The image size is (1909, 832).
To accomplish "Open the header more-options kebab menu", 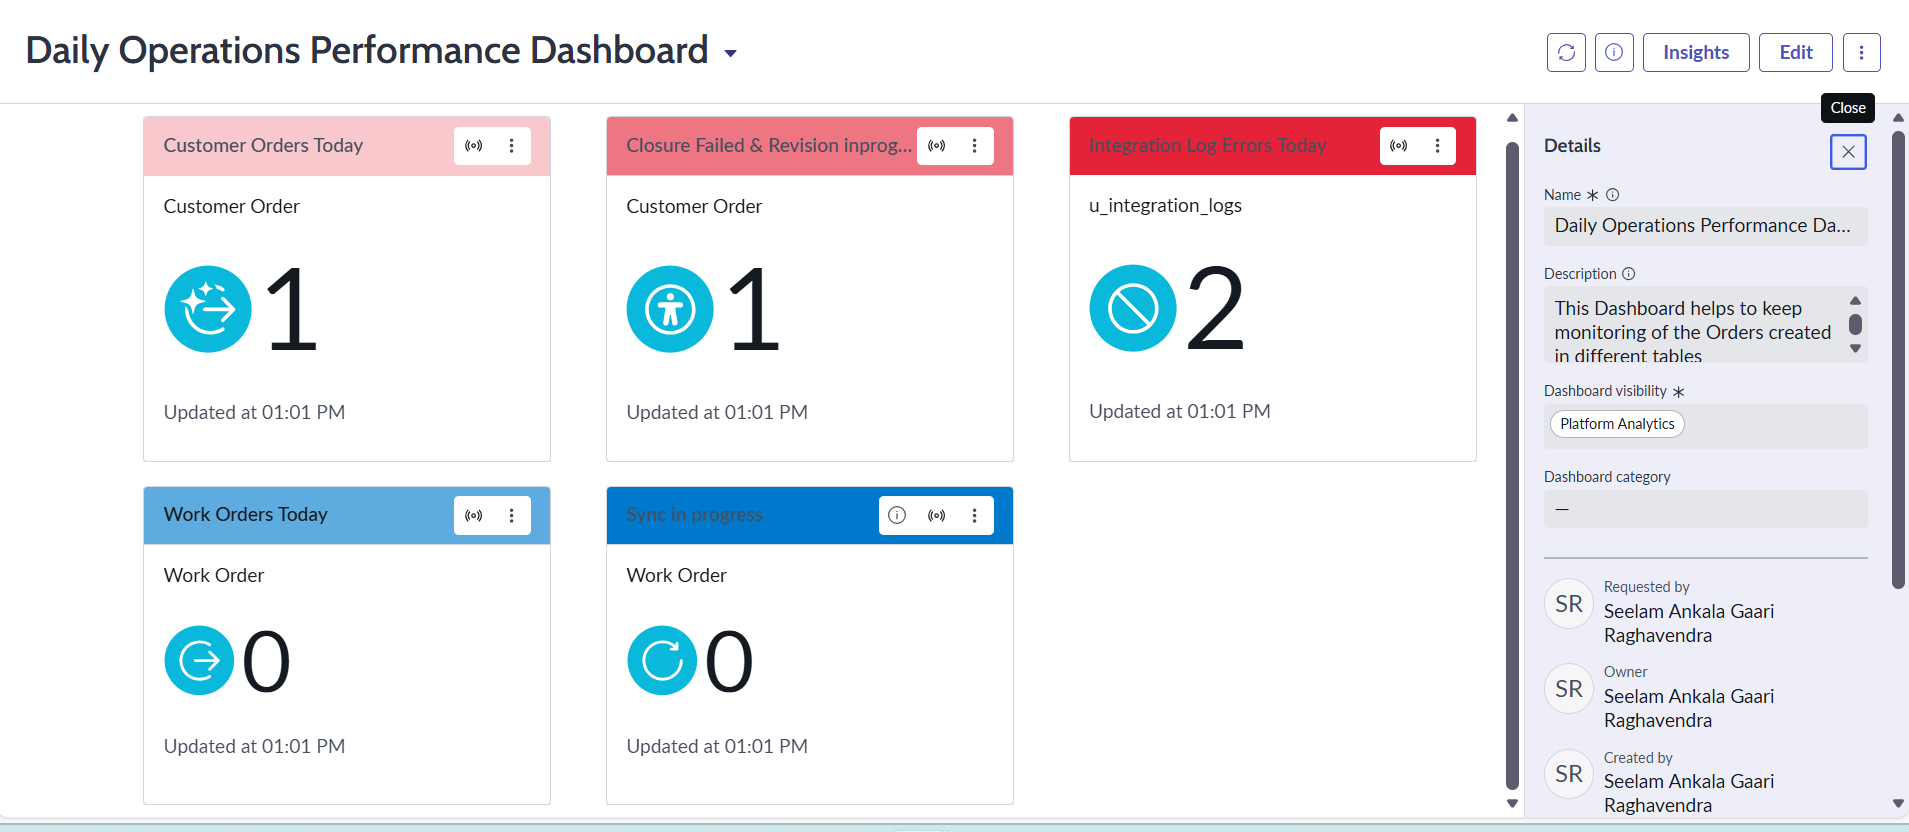I will tap(1861, 52).
